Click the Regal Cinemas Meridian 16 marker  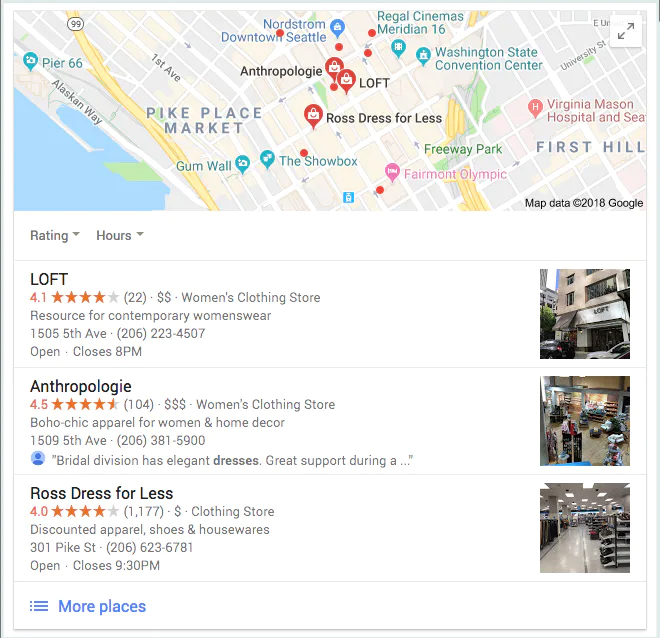[x=398, y=48]
